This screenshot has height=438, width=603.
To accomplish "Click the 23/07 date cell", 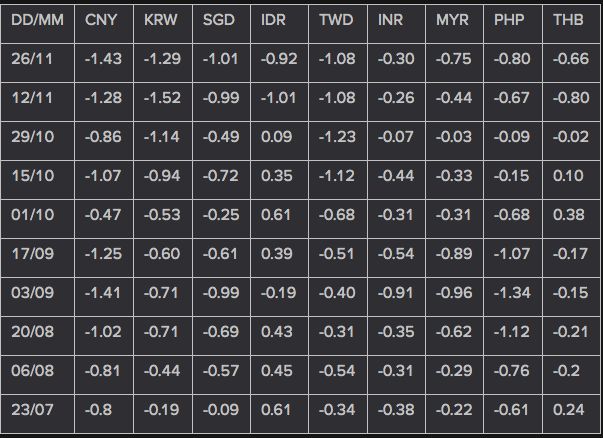I will [x=37, y=414].
